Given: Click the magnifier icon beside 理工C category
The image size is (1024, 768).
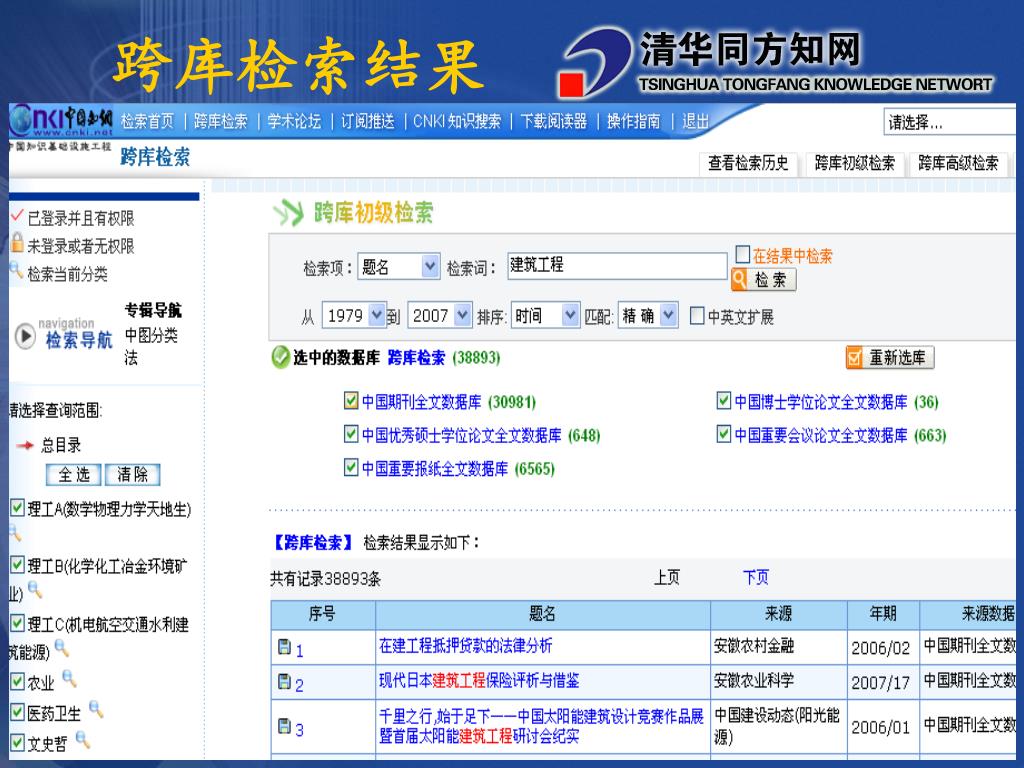Looking at the screenshot, I should point(61,648).
